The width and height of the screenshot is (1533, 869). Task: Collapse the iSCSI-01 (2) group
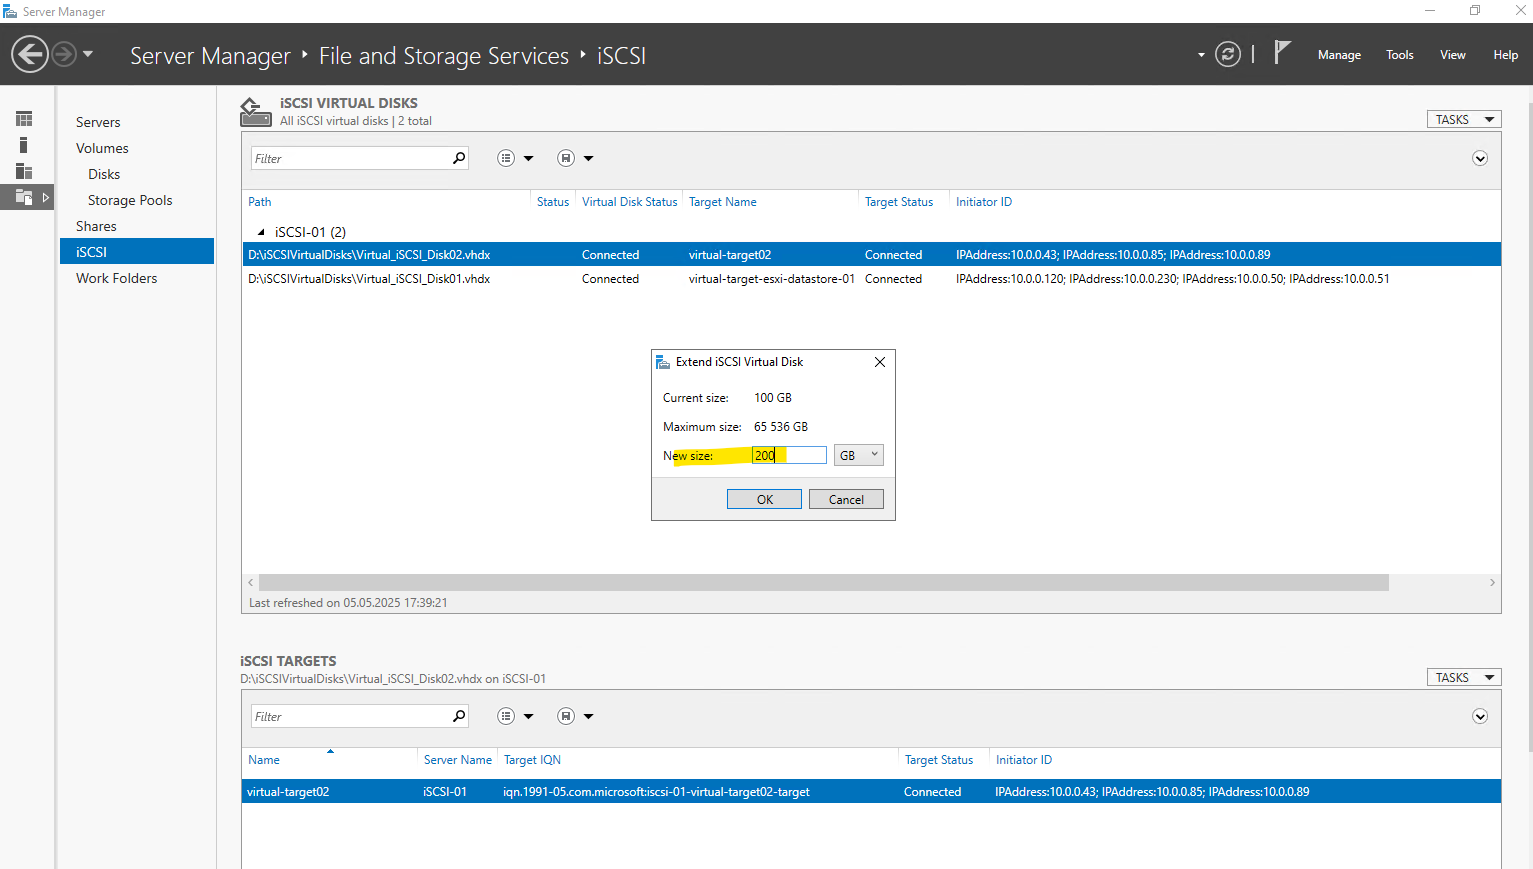tap(261, 232)
